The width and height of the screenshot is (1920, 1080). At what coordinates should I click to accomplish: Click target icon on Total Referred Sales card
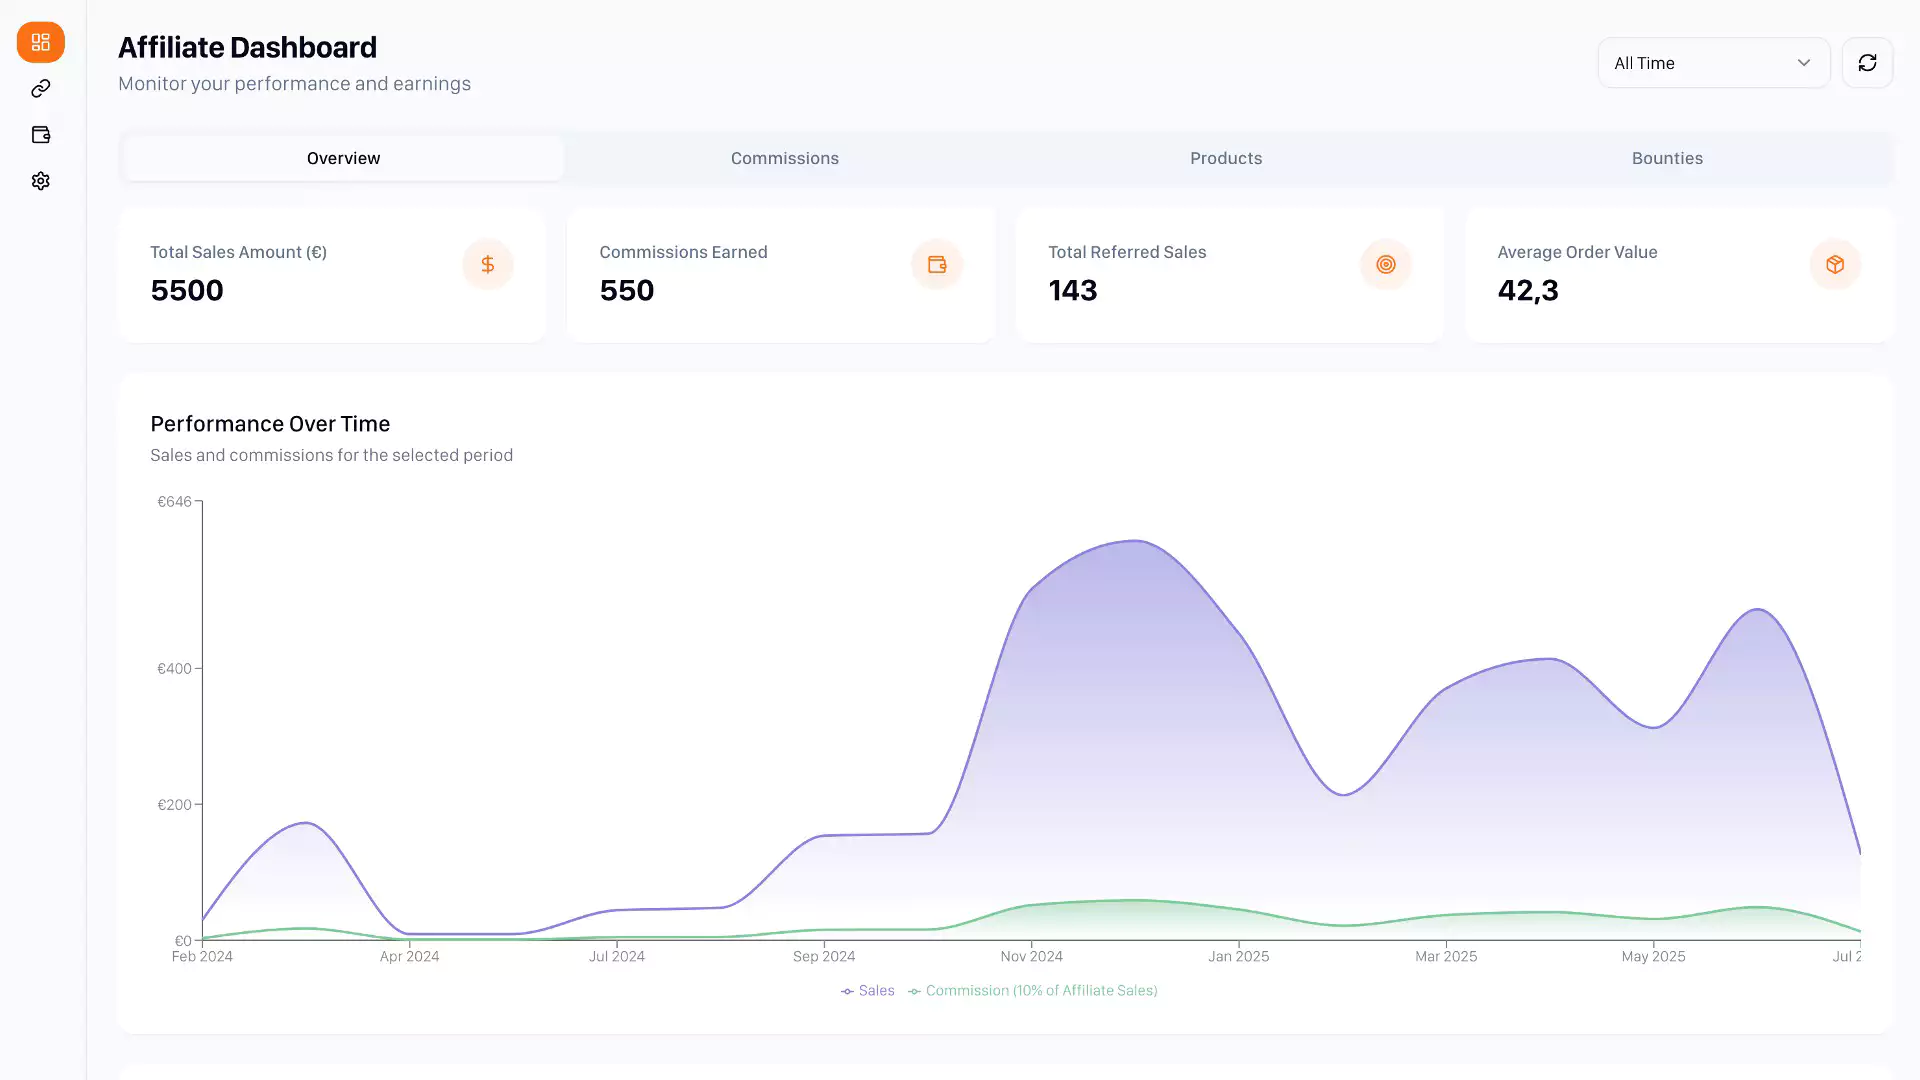point(1385,265)
